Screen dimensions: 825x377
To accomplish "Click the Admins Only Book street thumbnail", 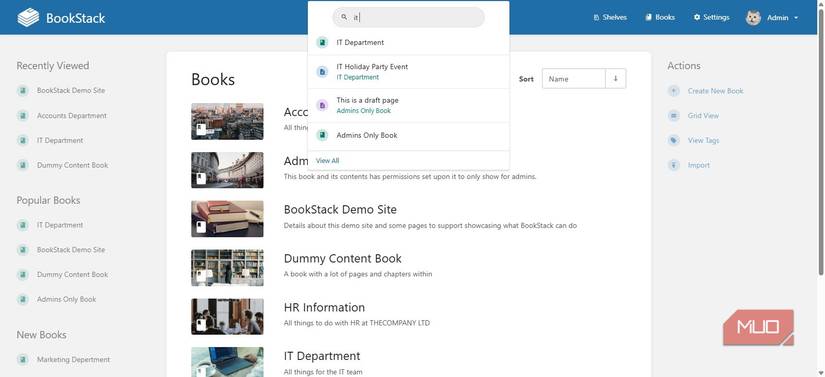I will click(x=227, y=170).
